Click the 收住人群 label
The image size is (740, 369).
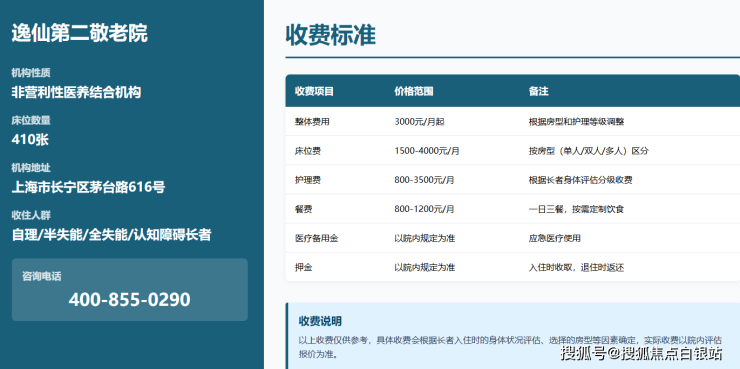tap(31, 215)
